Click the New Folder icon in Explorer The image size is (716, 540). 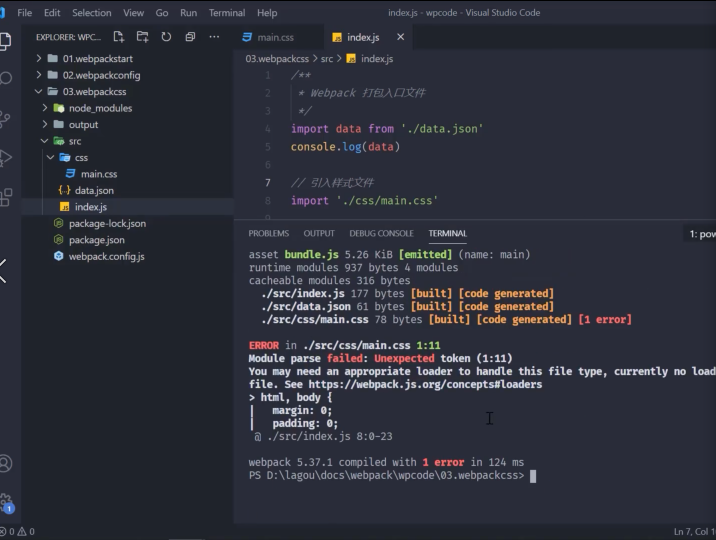tap(142, 37)
